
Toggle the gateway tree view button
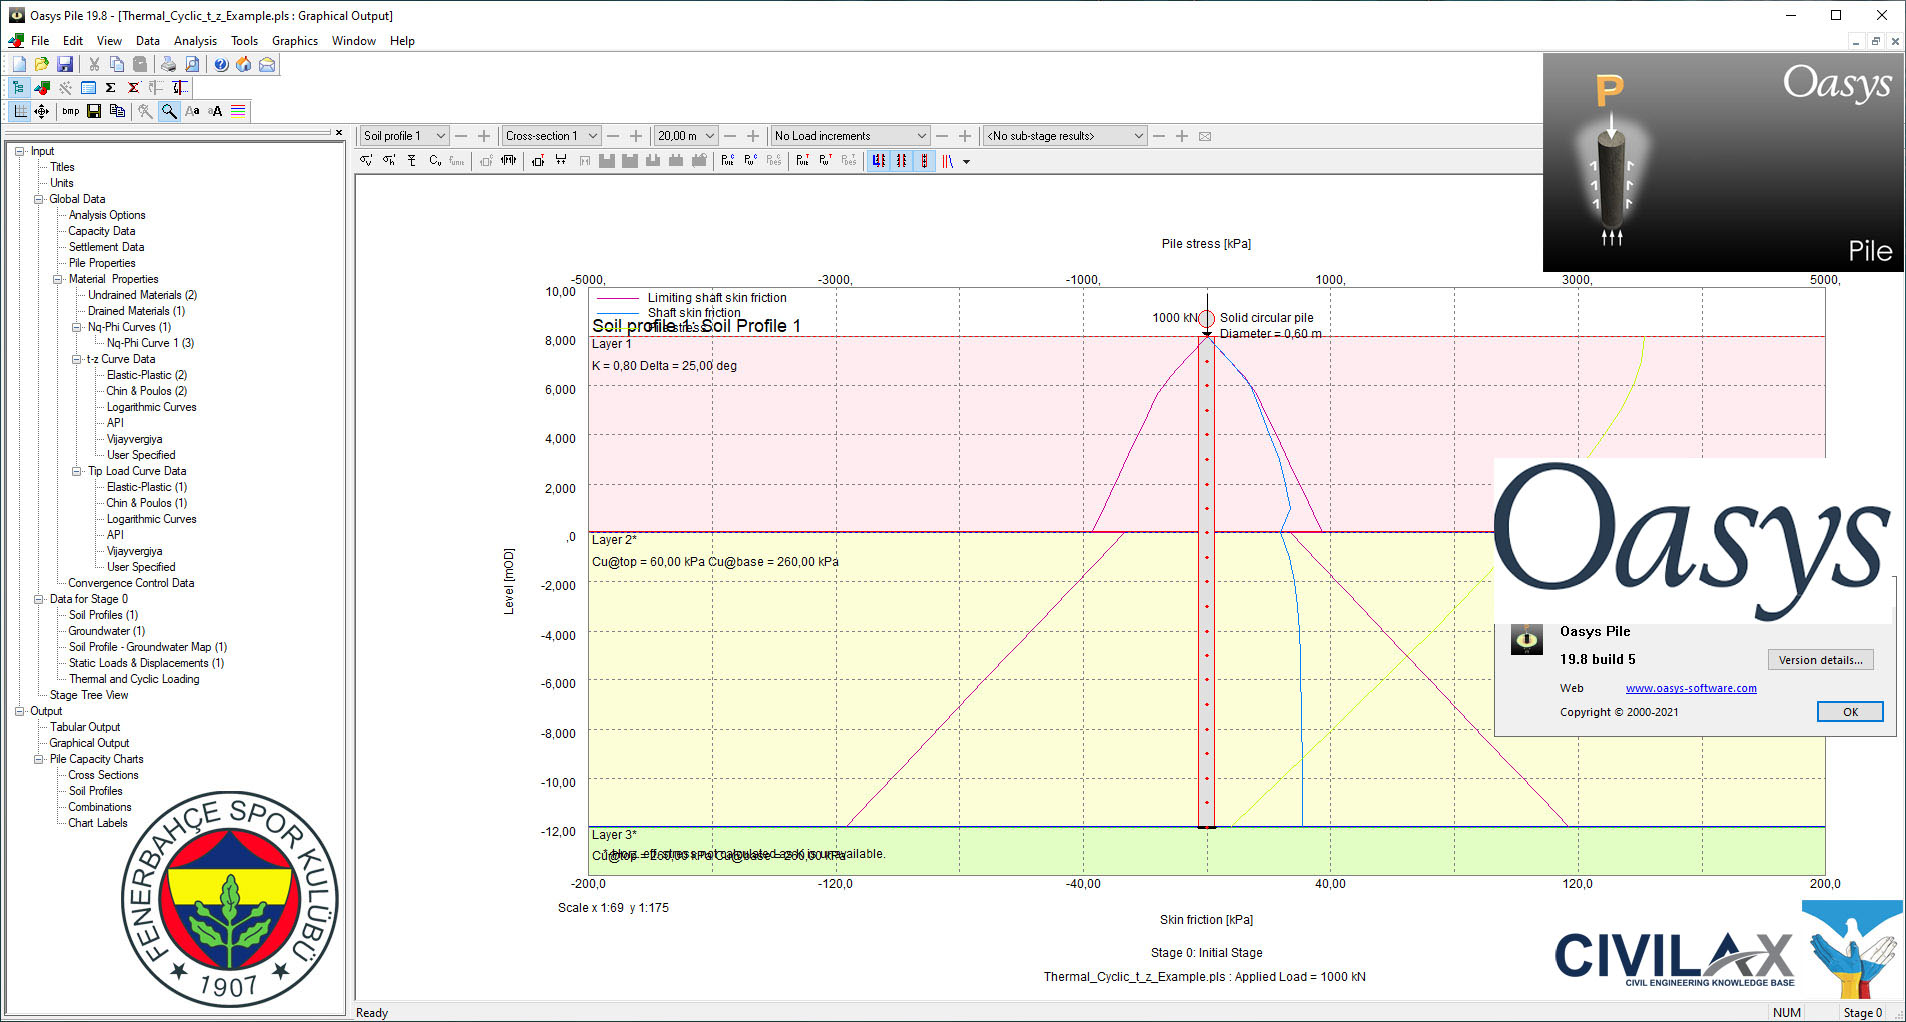click(x=18, y=88)
